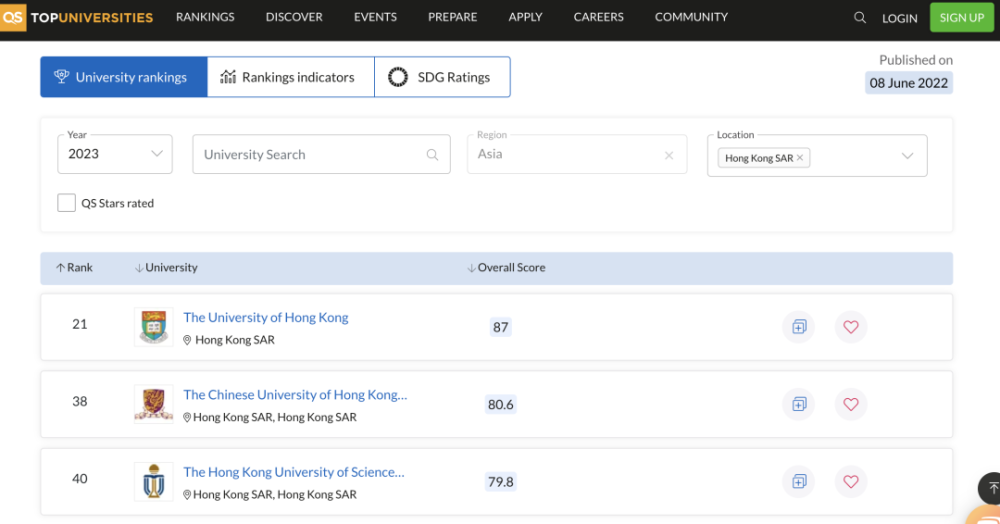The image size is (1000, 524).
Task: Sort by Rank column
Action: (x=75, y=268)
